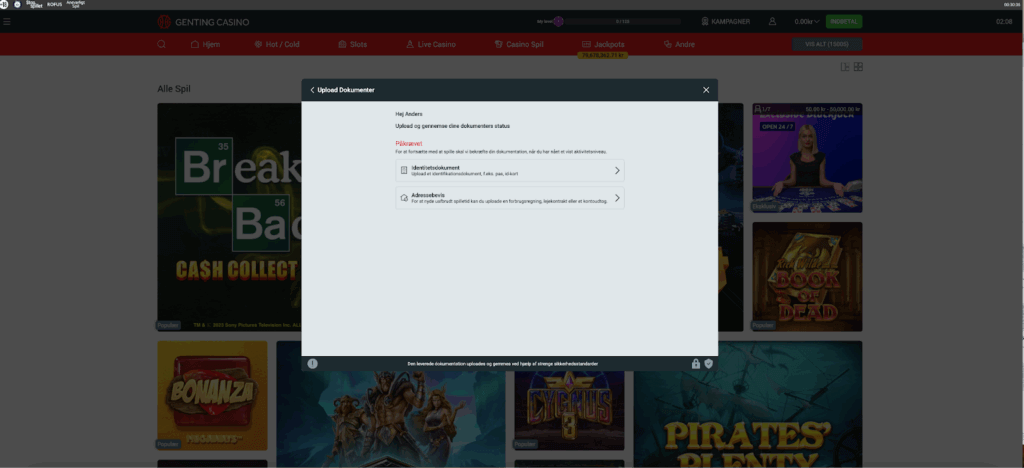Switch to grid view layout icon

[x=859, y=67]
